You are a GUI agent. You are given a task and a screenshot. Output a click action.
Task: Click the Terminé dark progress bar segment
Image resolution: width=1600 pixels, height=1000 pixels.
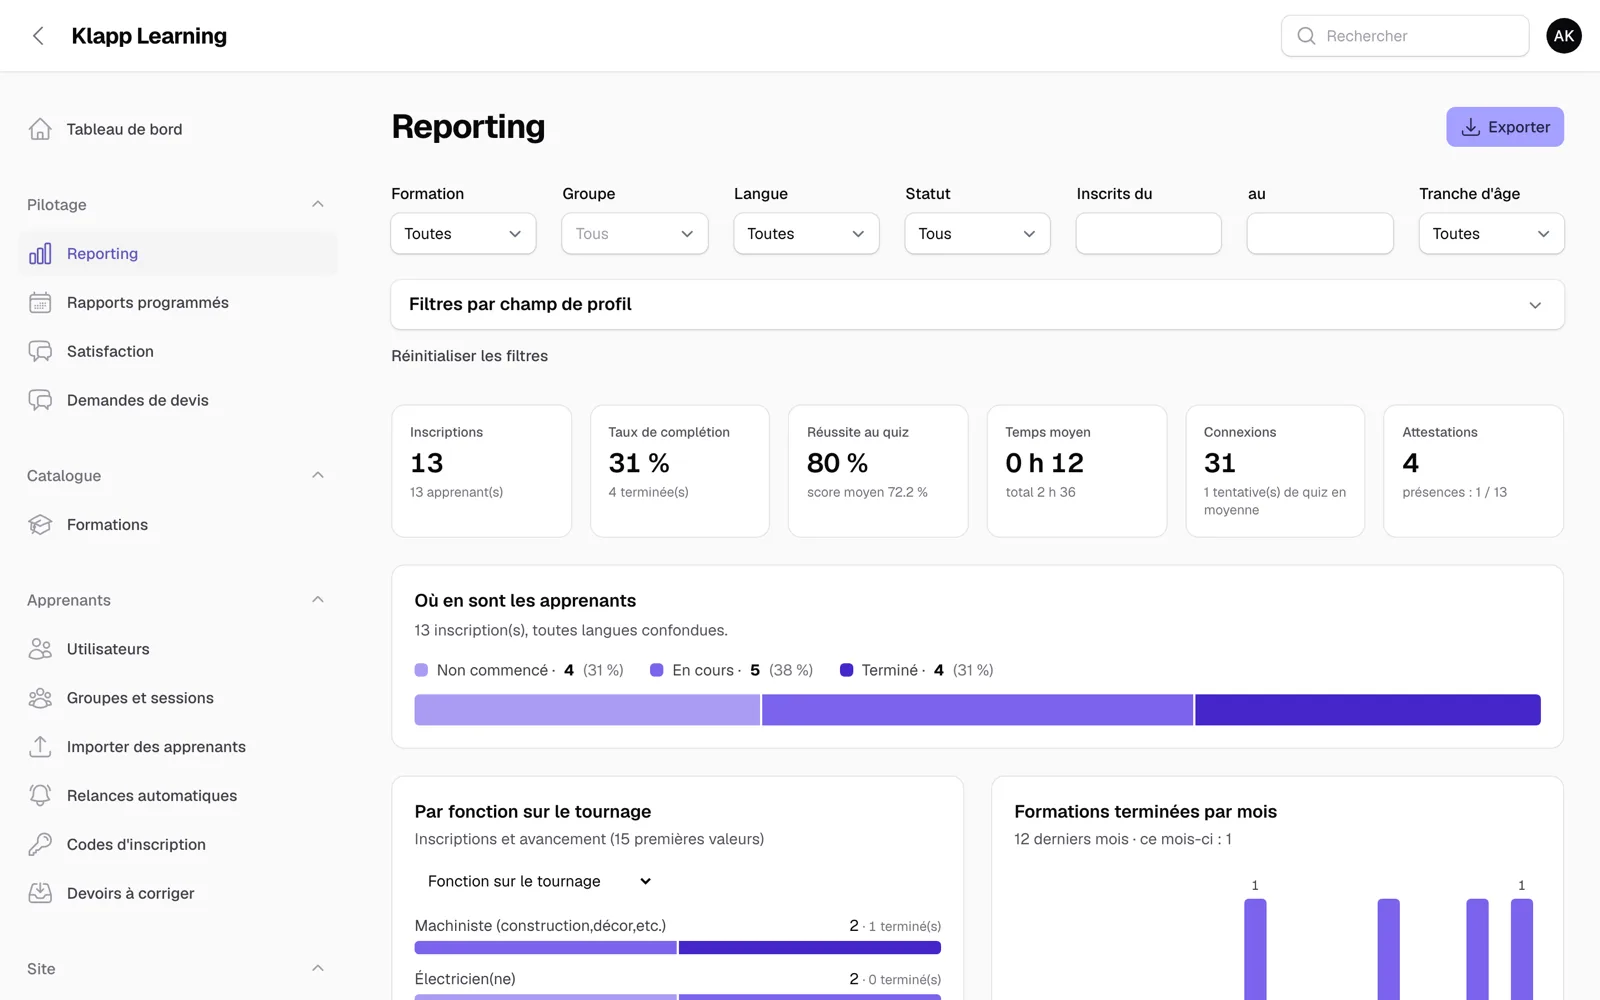(1368, 710)
